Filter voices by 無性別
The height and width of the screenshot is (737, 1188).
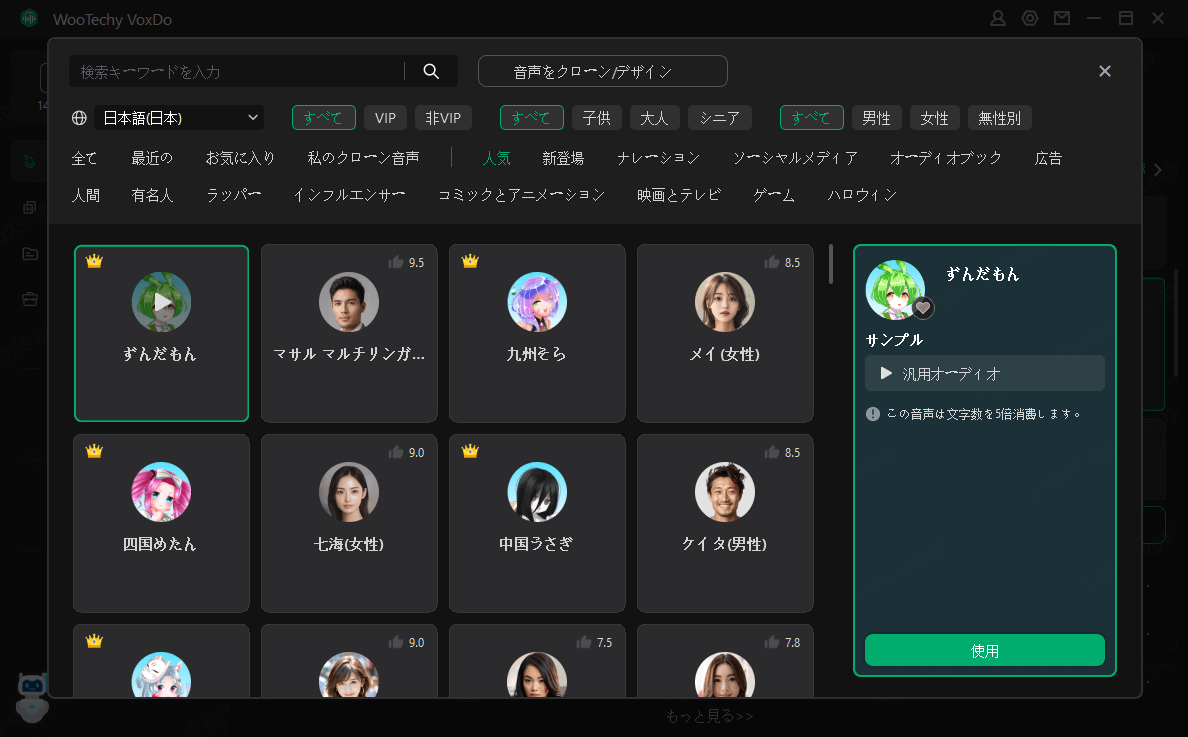point(999,118)
